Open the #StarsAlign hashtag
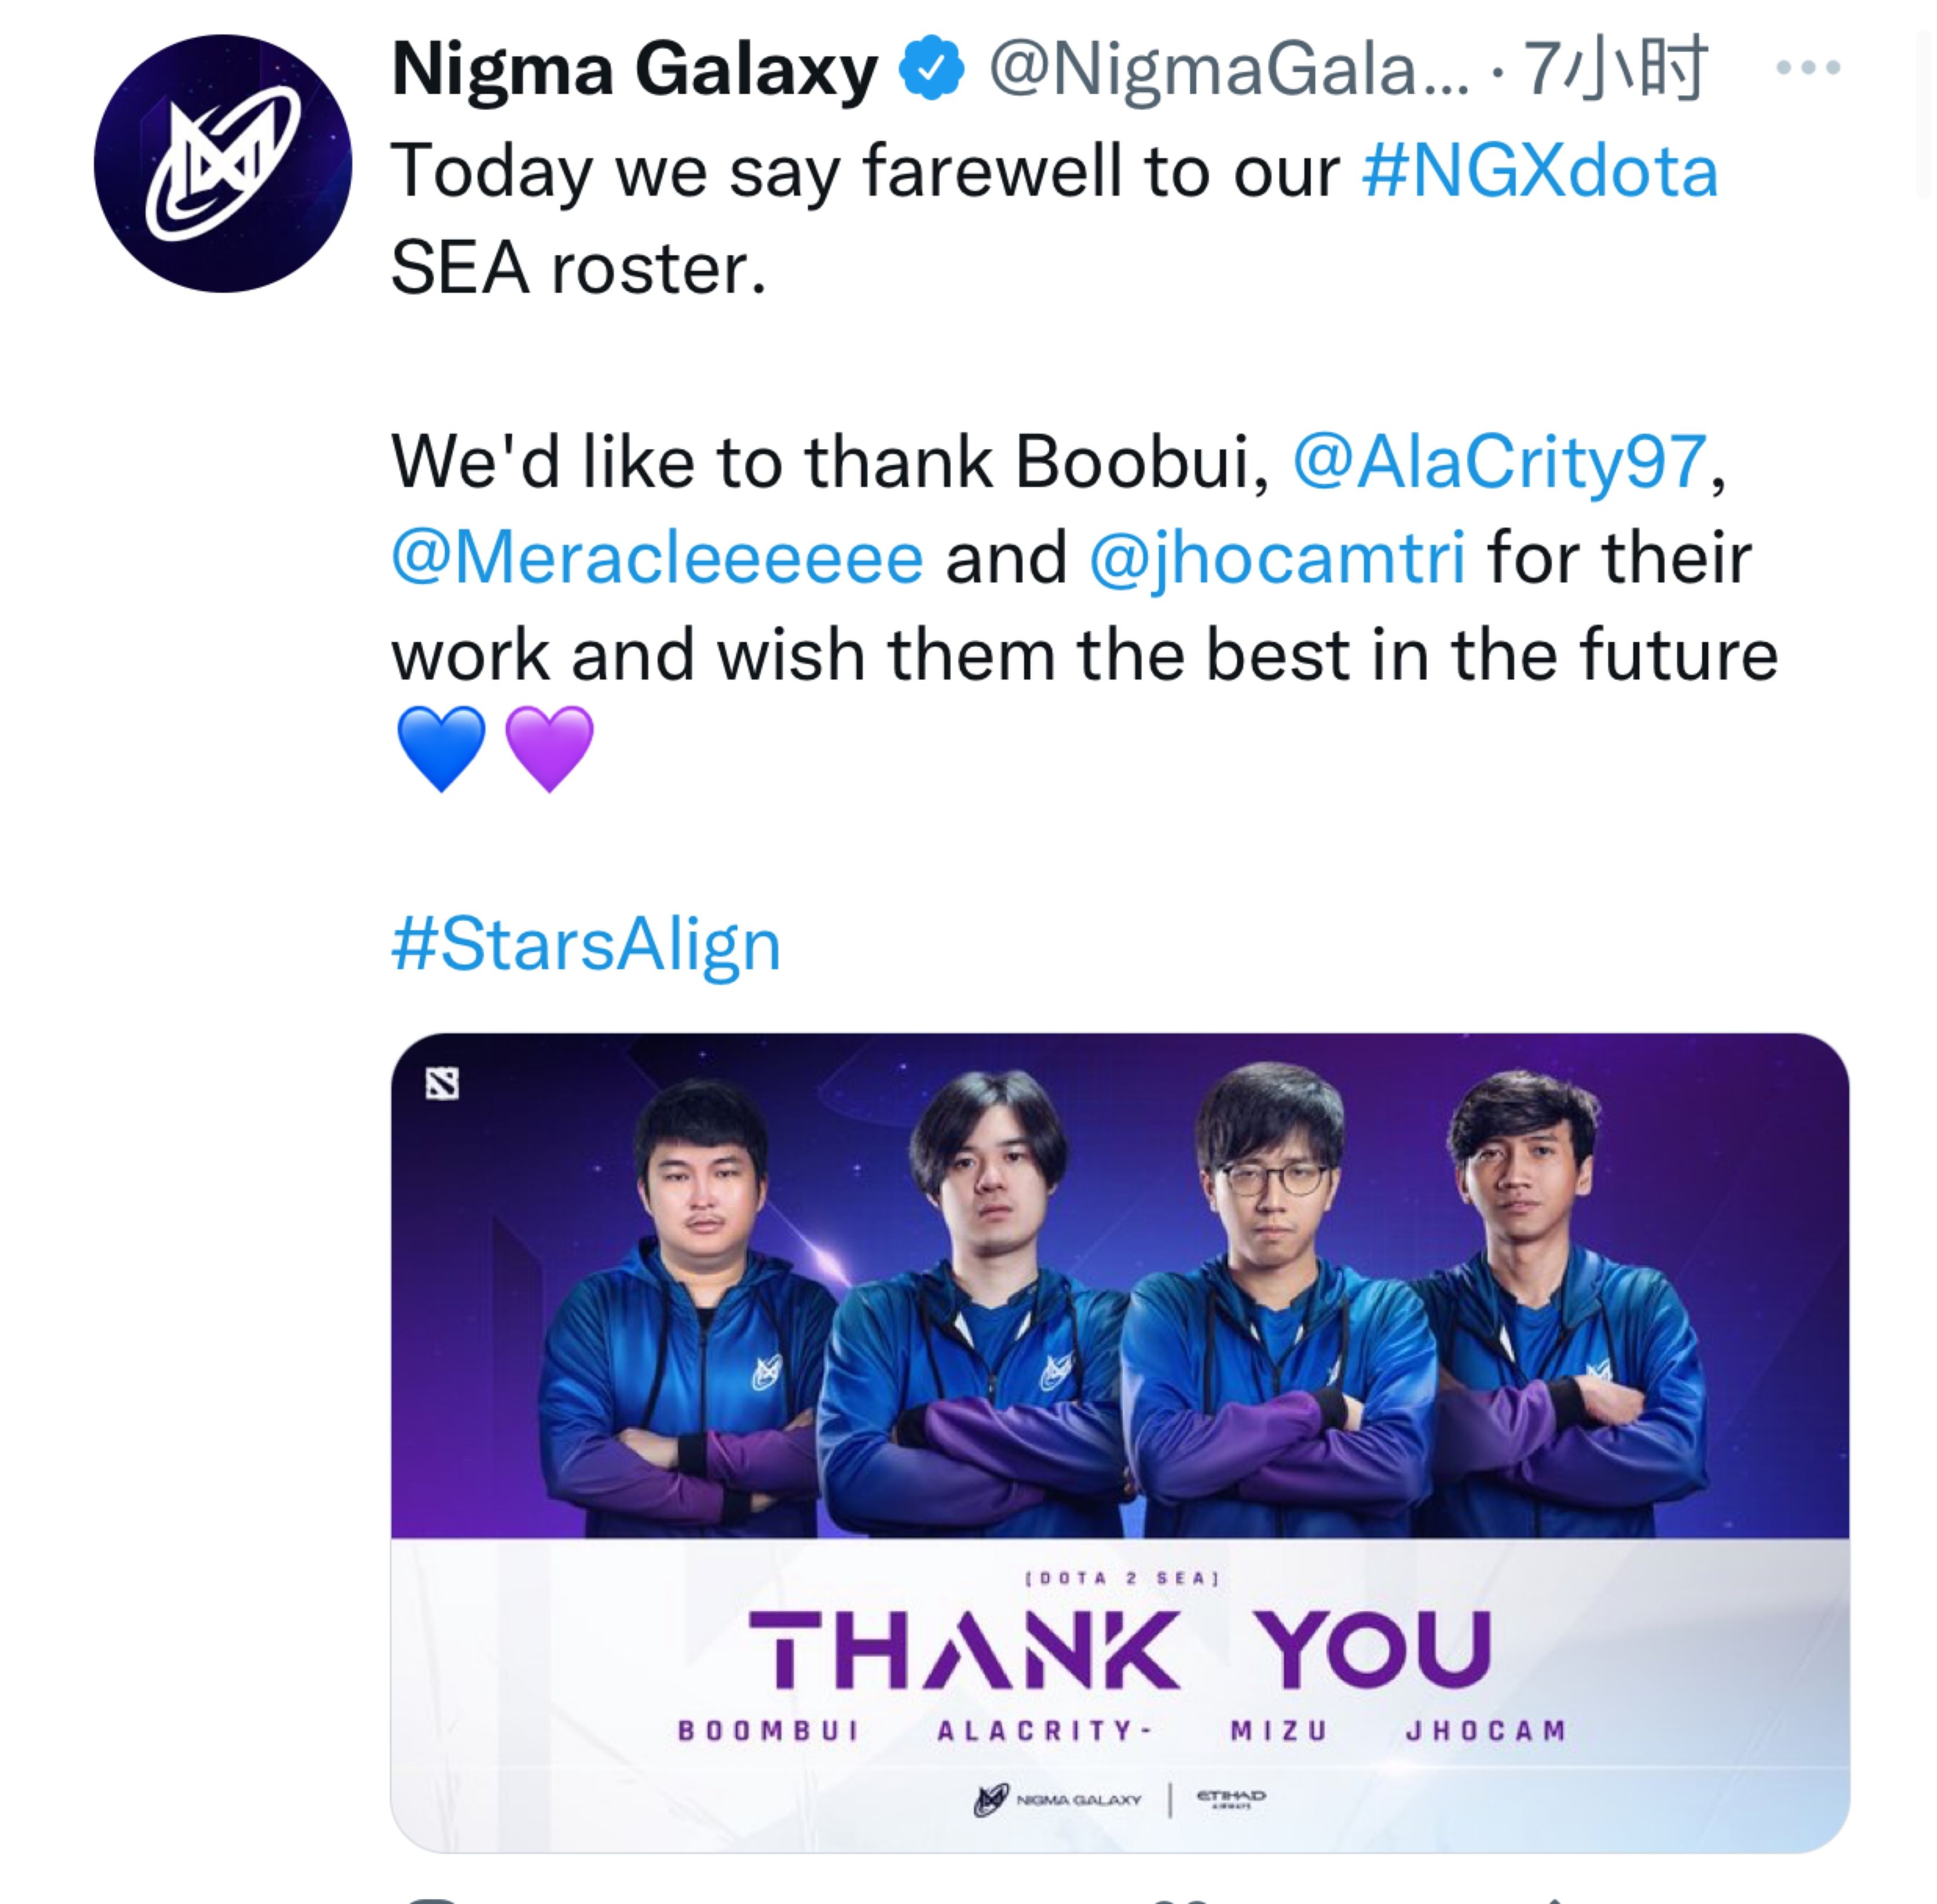 click(x=585, y=944)
